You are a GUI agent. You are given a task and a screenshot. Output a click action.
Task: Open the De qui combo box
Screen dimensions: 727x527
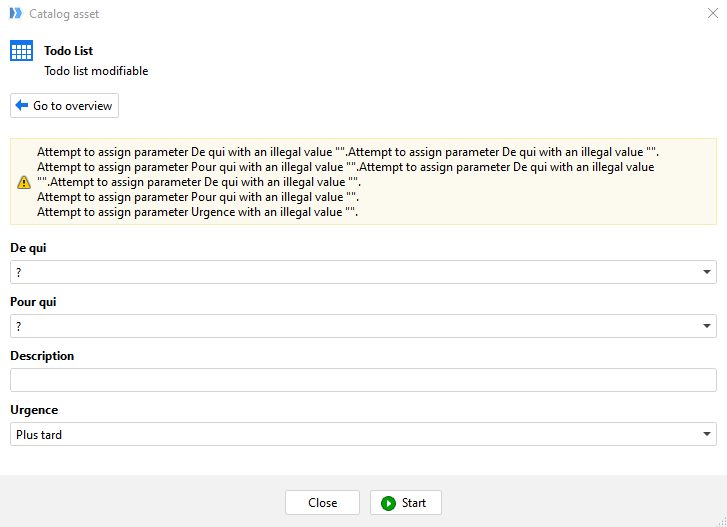(364, 272)
